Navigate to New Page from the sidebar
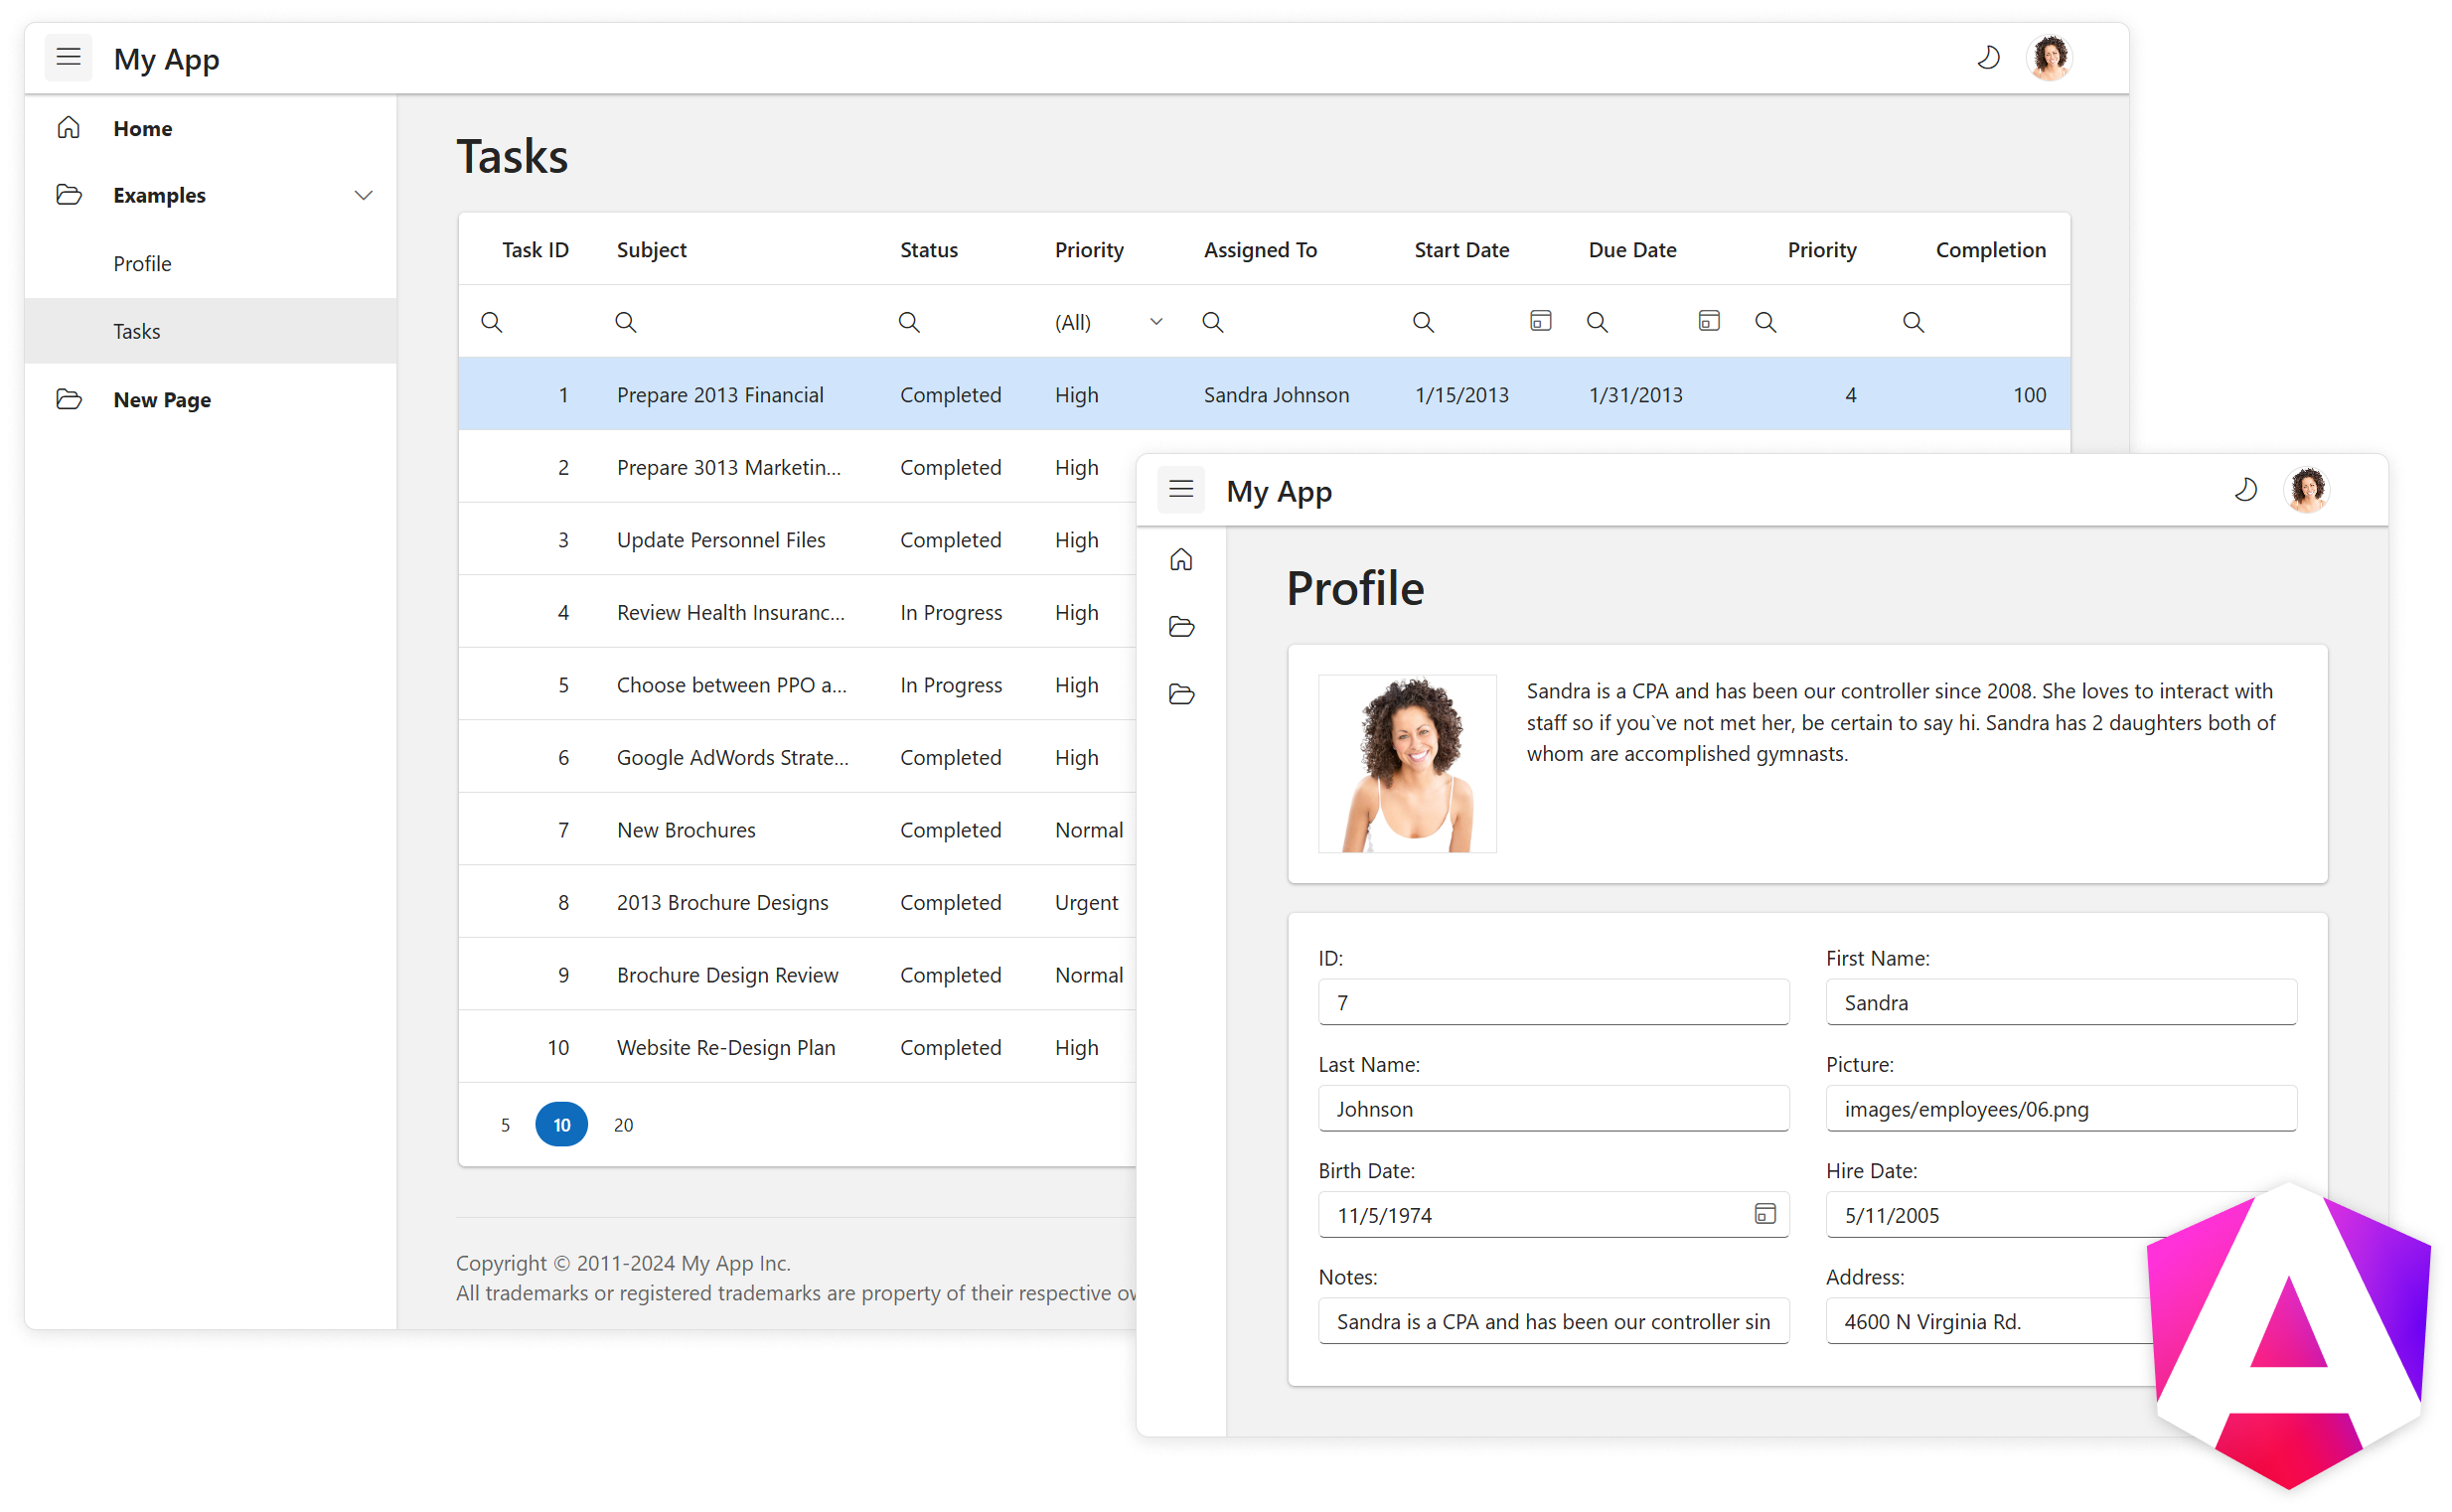Image resolution: width=2452 pixels, height=1512 pixels. point(162,399)
